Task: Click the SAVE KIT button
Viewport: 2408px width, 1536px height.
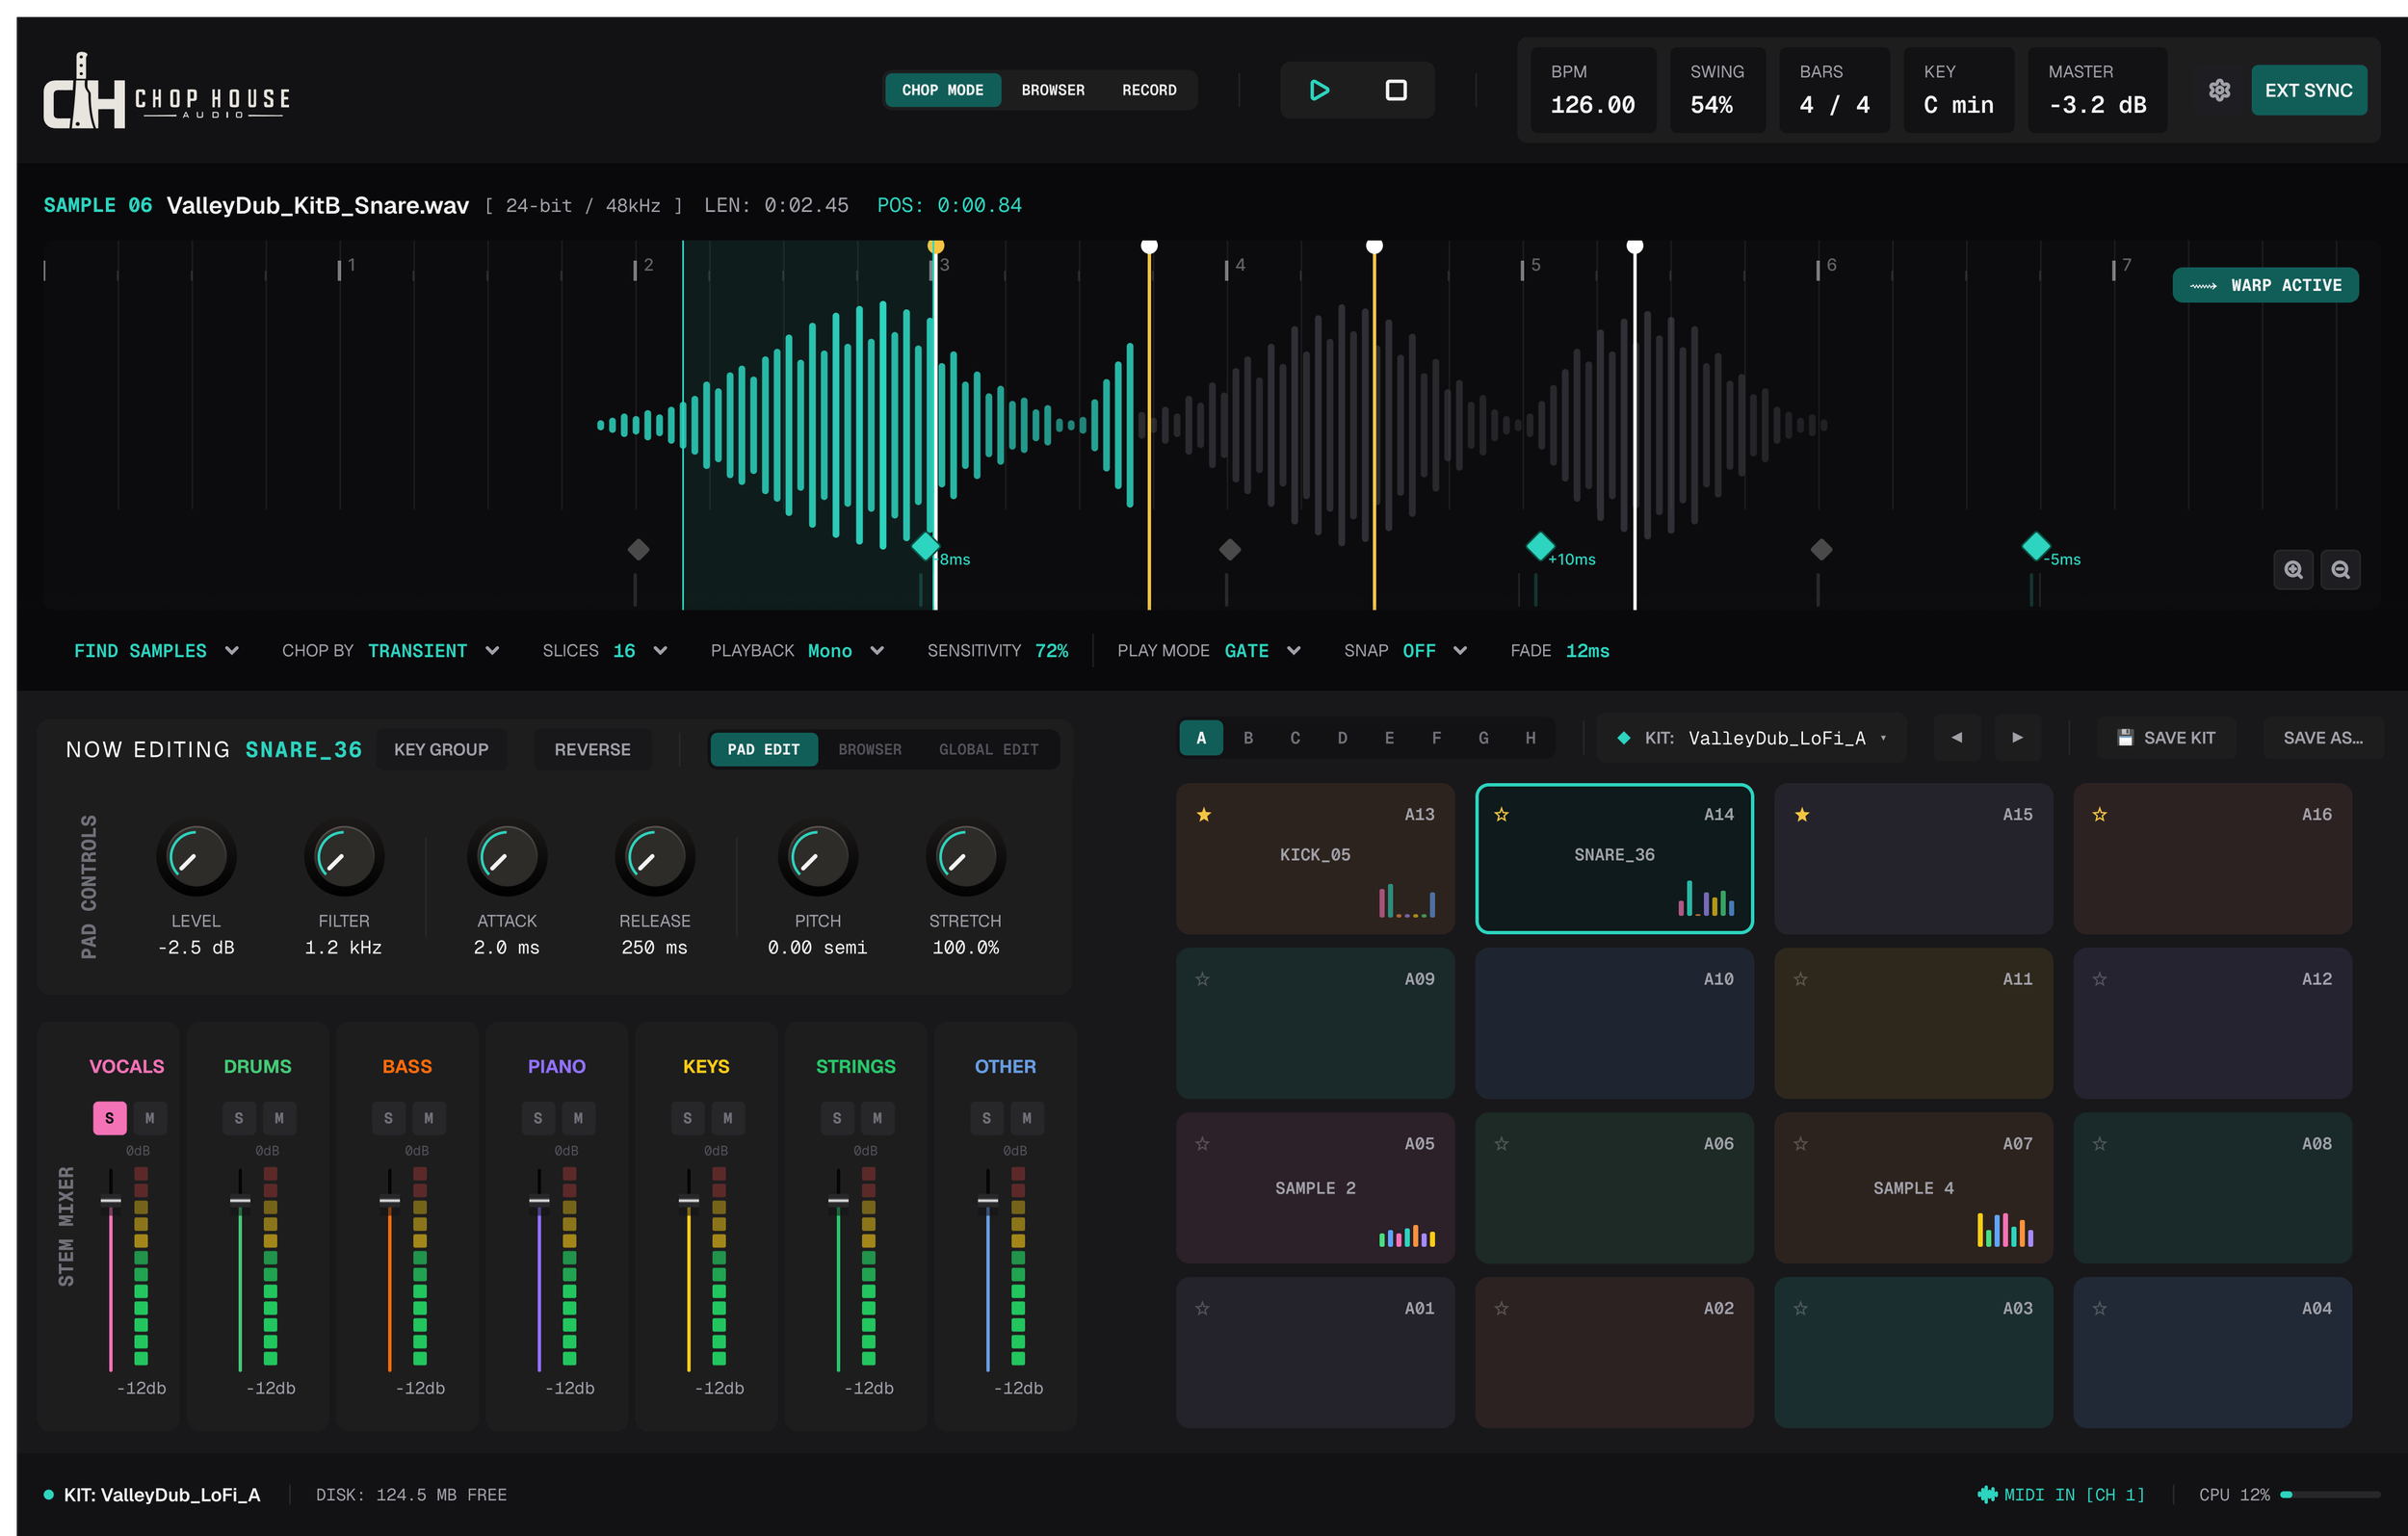Action: (2166, 738)
